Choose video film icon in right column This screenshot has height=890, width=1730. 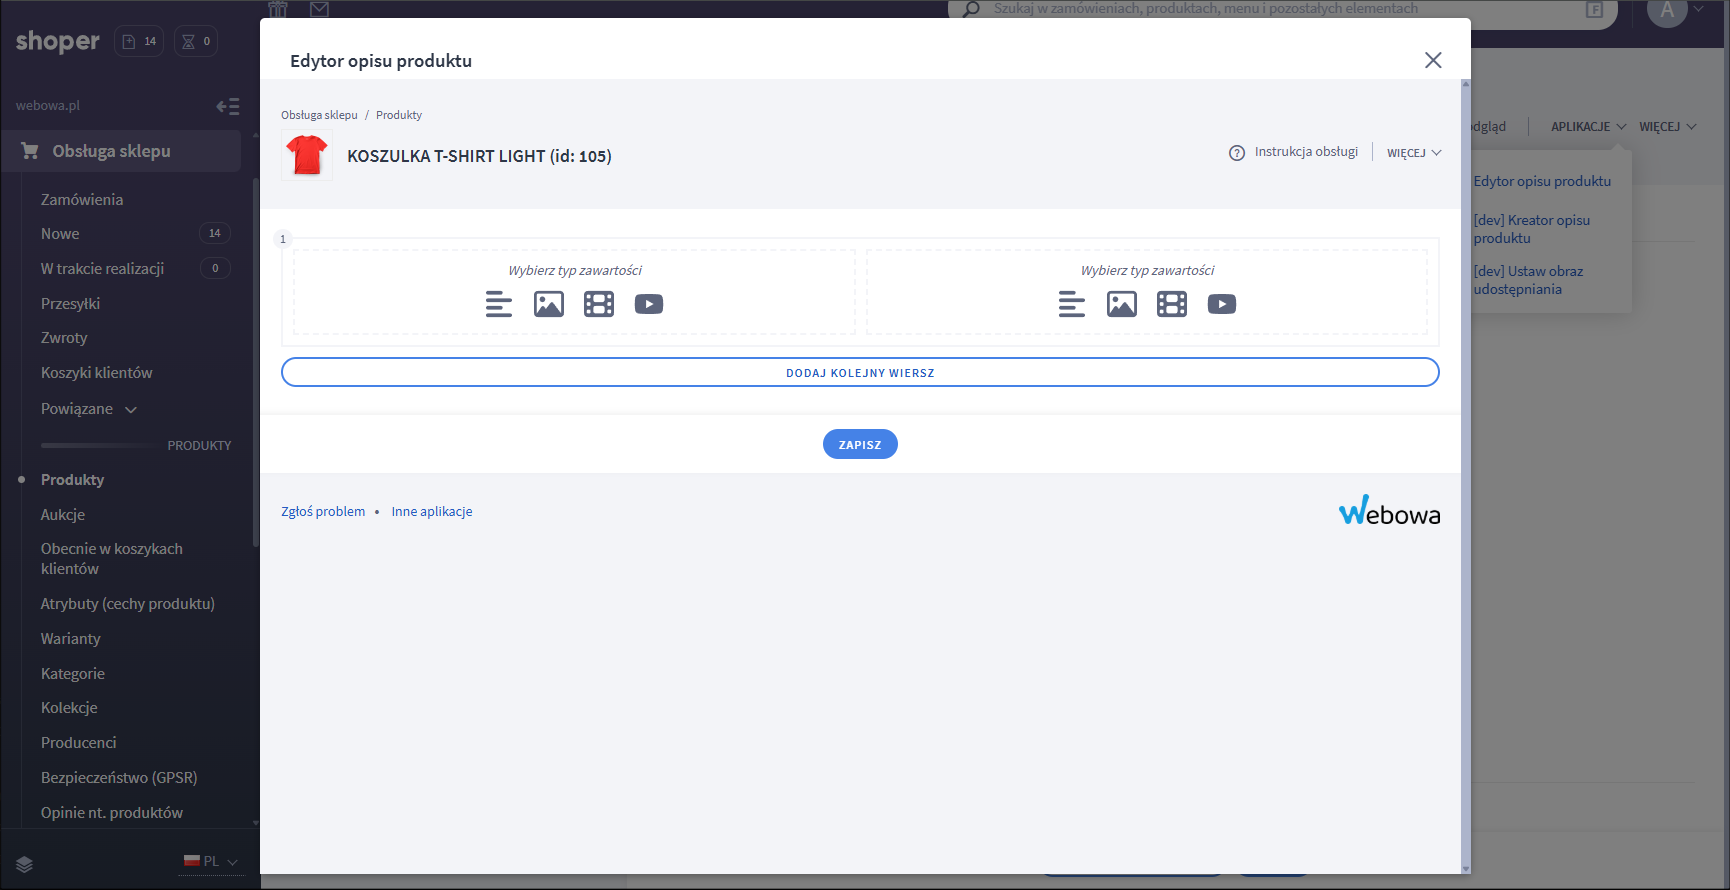tap(1171, 304)
